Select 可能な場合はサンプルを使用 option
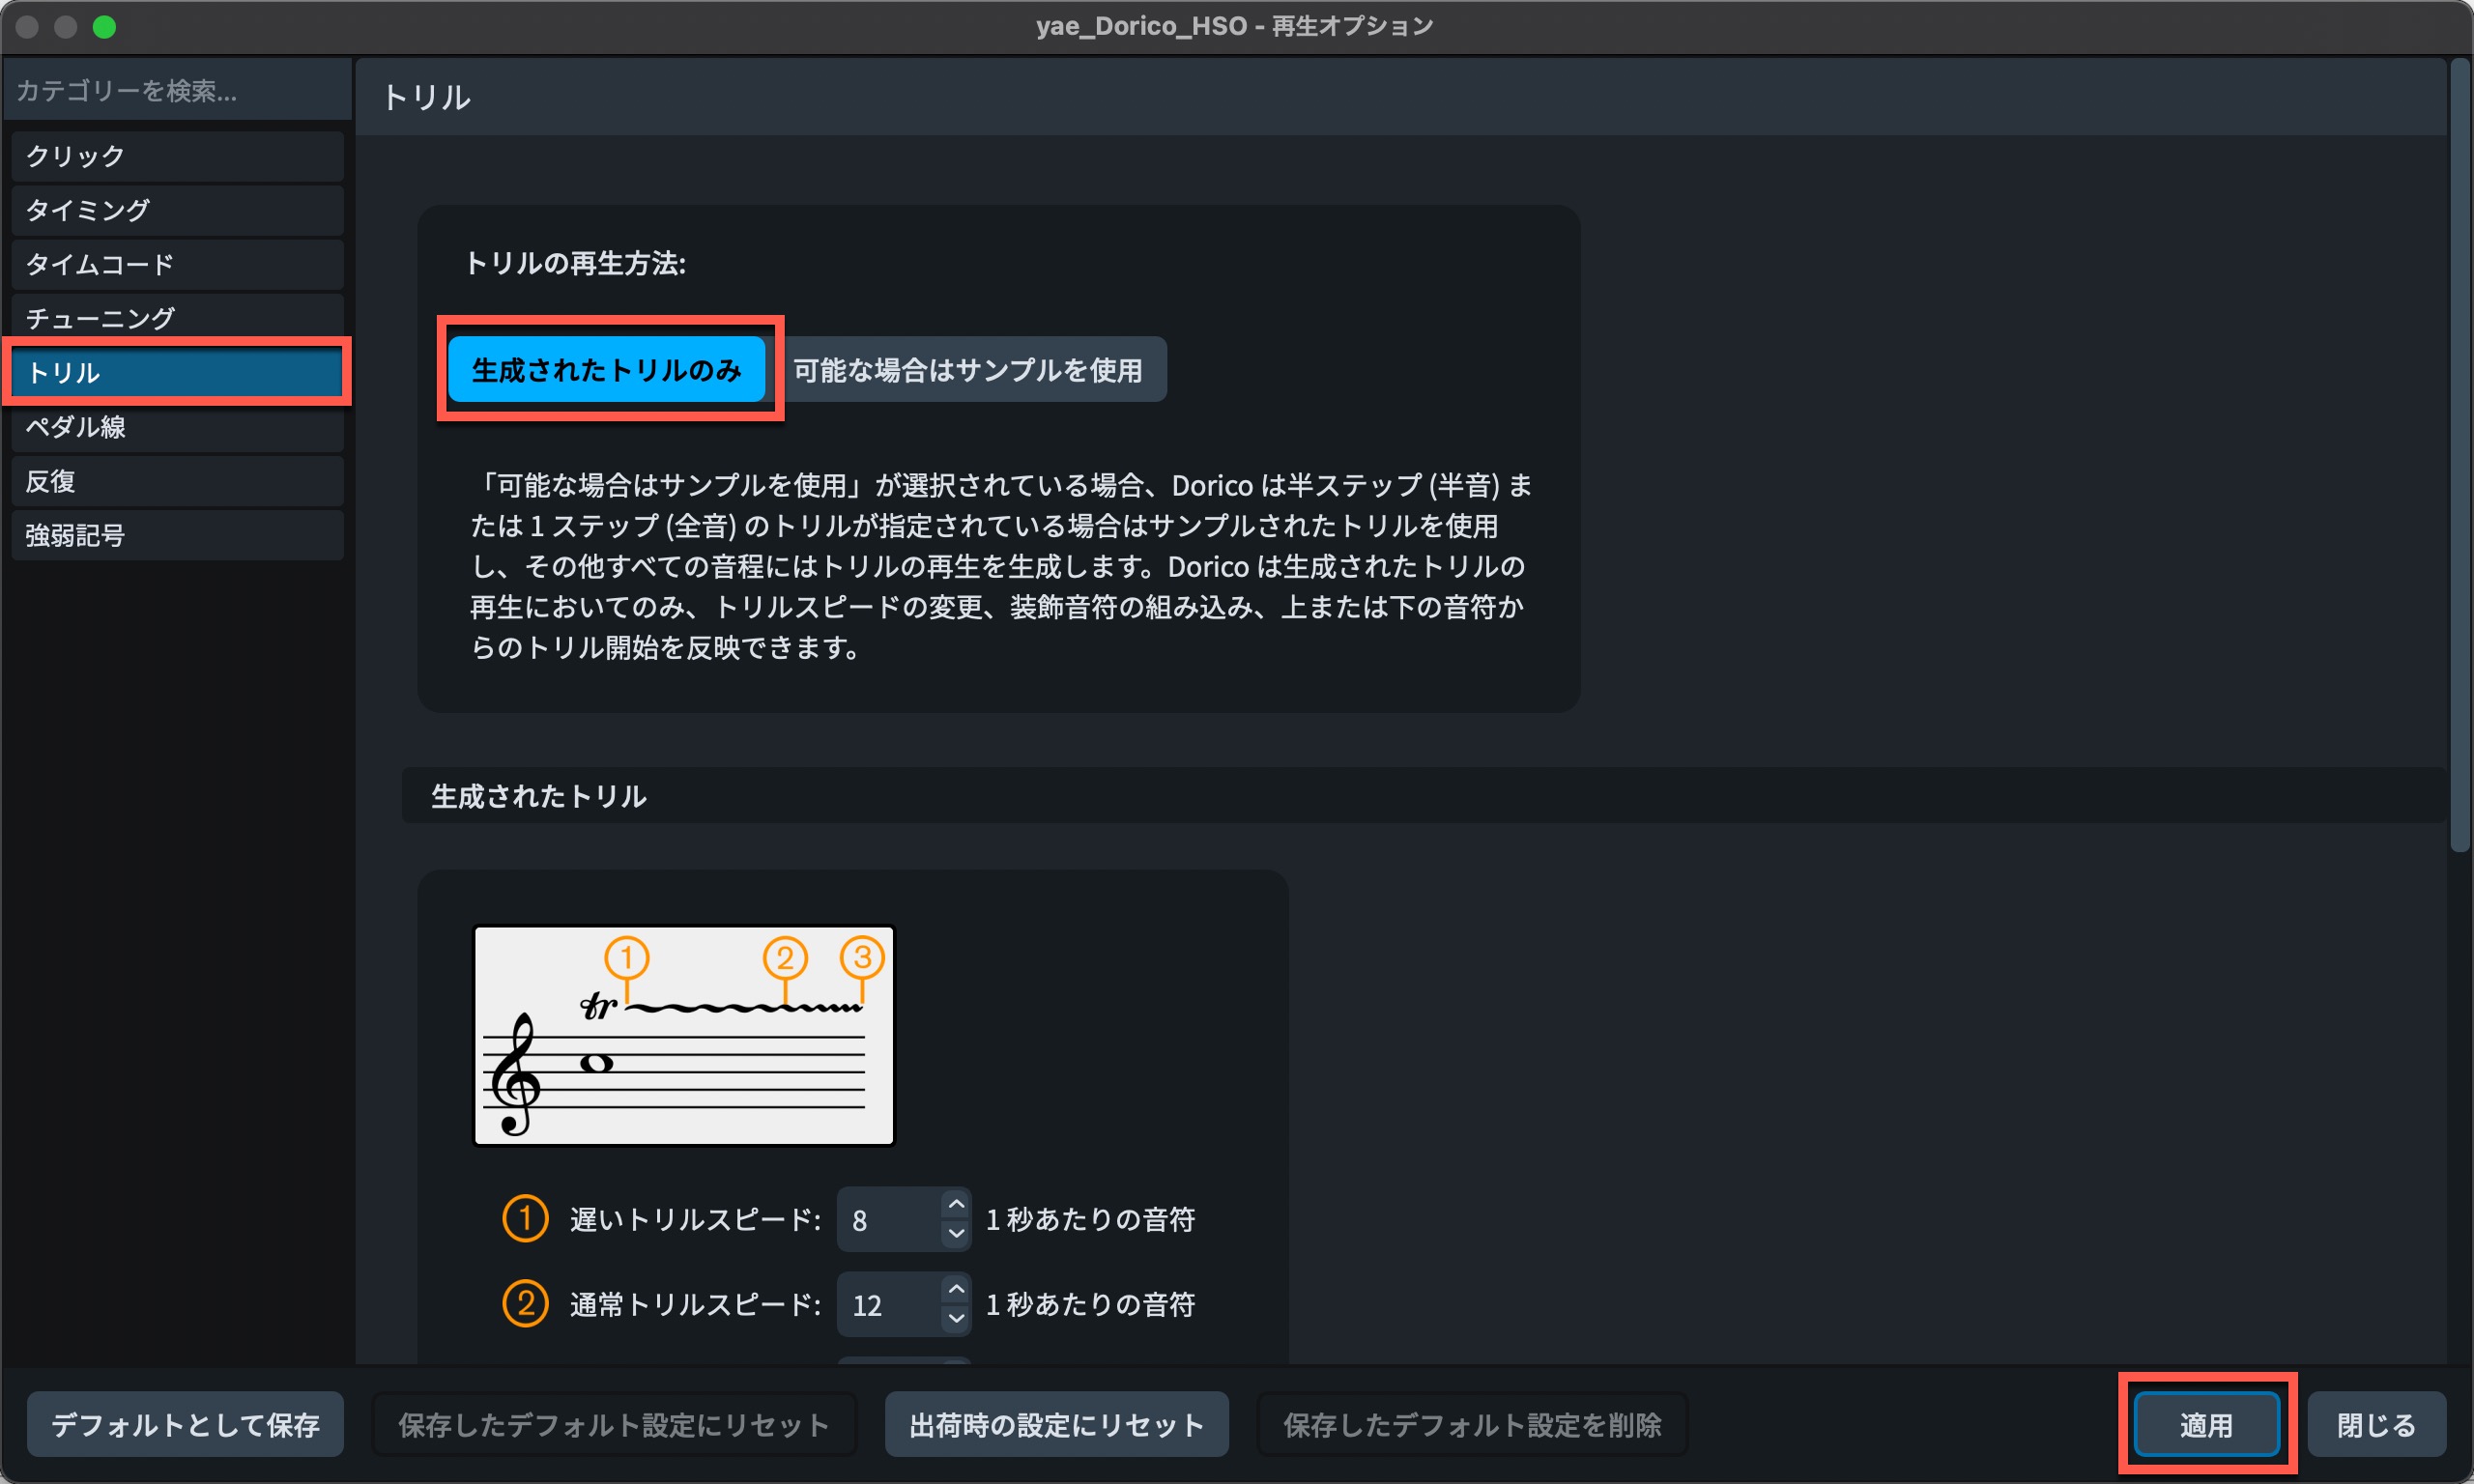Screen dimensions: 2474x1484 coord(967,370)
